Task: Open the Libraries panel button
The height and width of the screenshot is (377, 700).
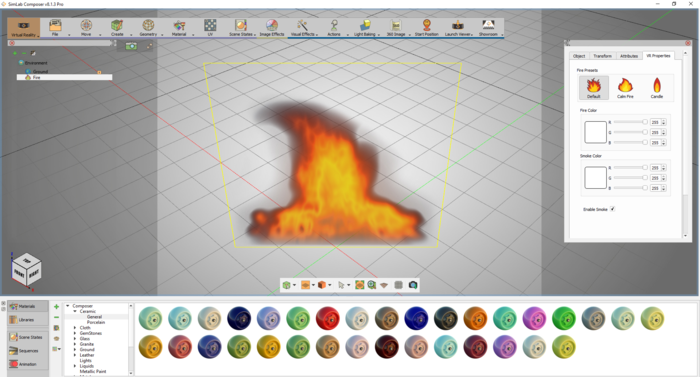Action: (x=28, y=320)
